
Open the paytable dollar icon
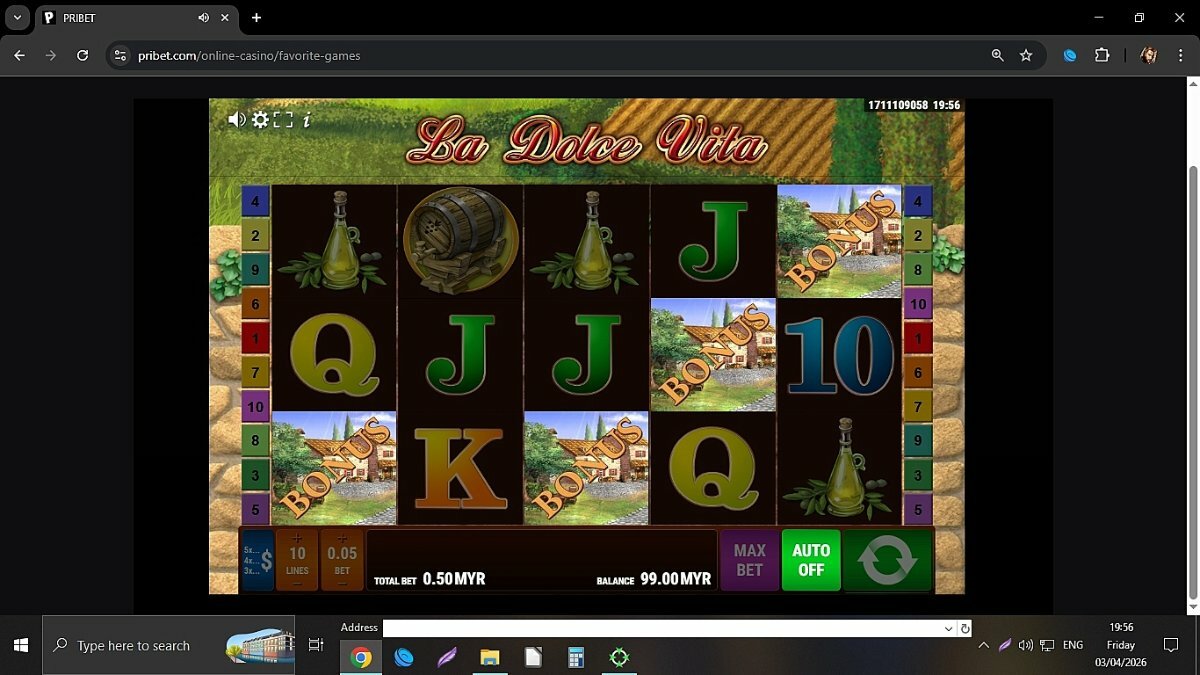(x=258, y=560)
